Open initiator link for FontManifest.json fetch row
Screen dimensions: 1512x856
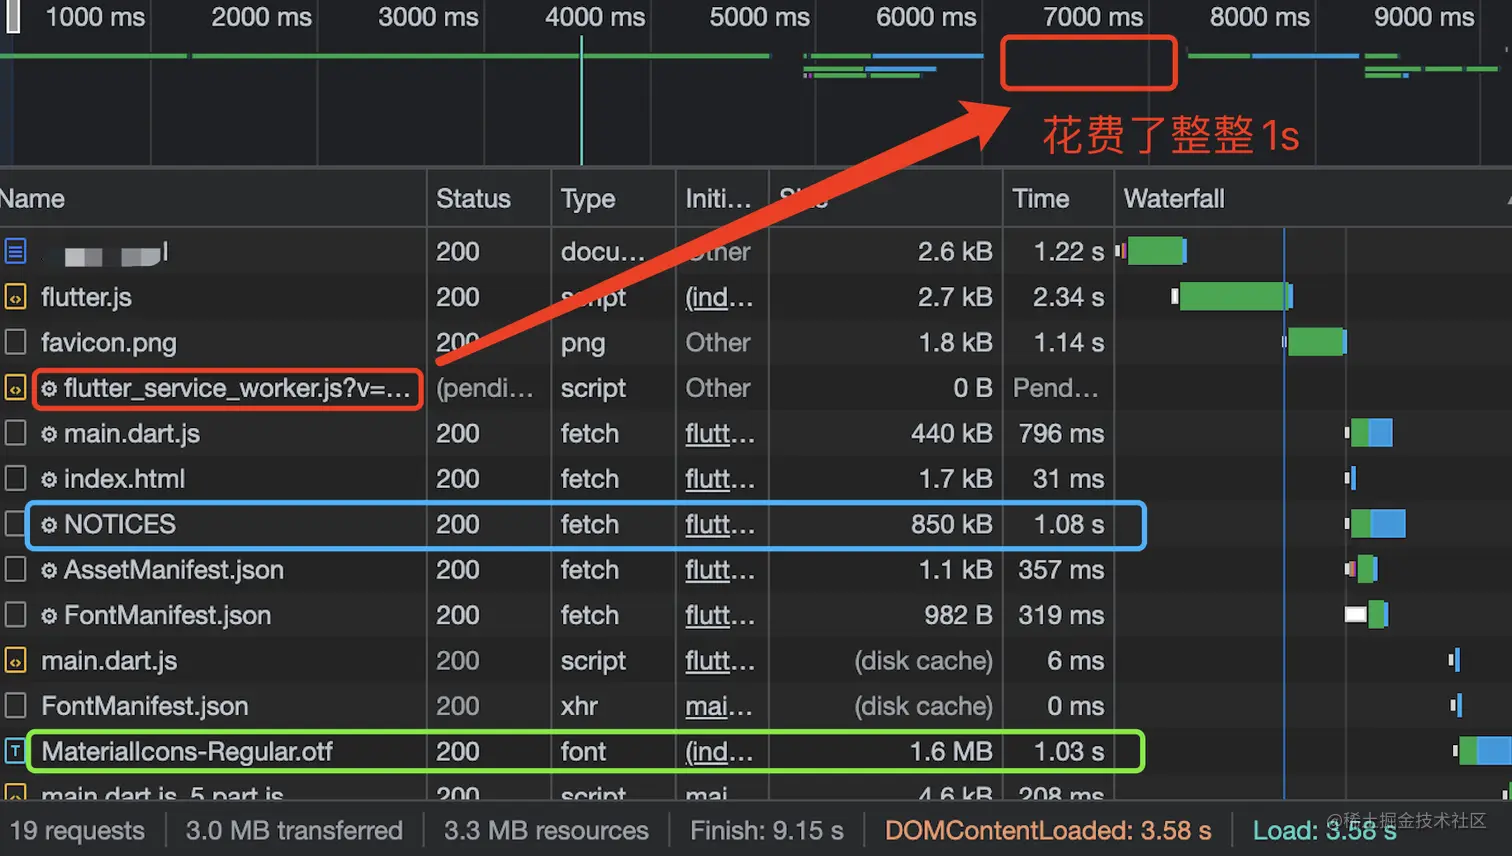[x=719, y=615]
